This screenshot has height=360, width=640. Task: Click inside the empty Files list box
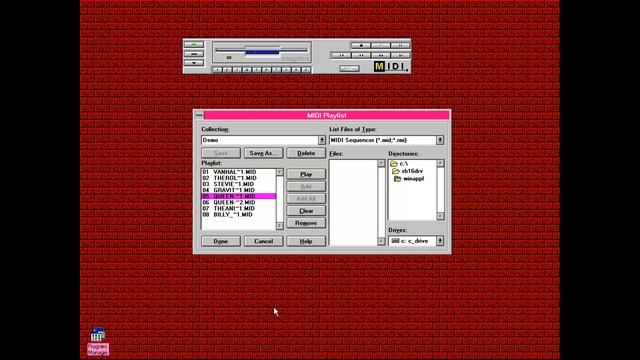353,202
